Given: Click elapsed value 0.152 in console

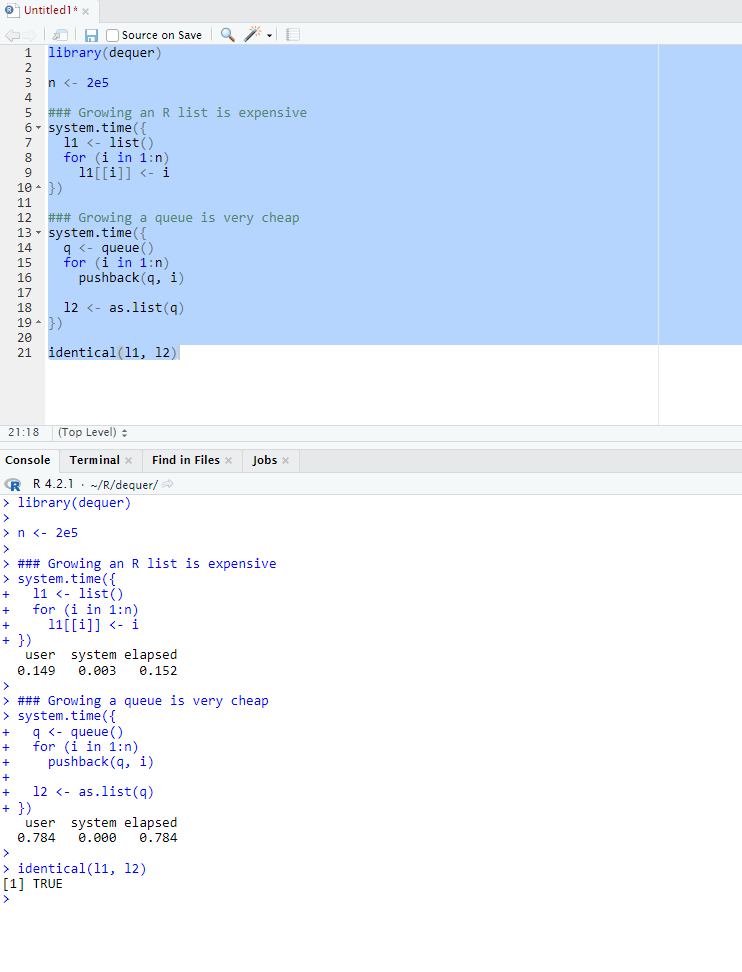Looking at the screenshot, I should tap(158, 671).
